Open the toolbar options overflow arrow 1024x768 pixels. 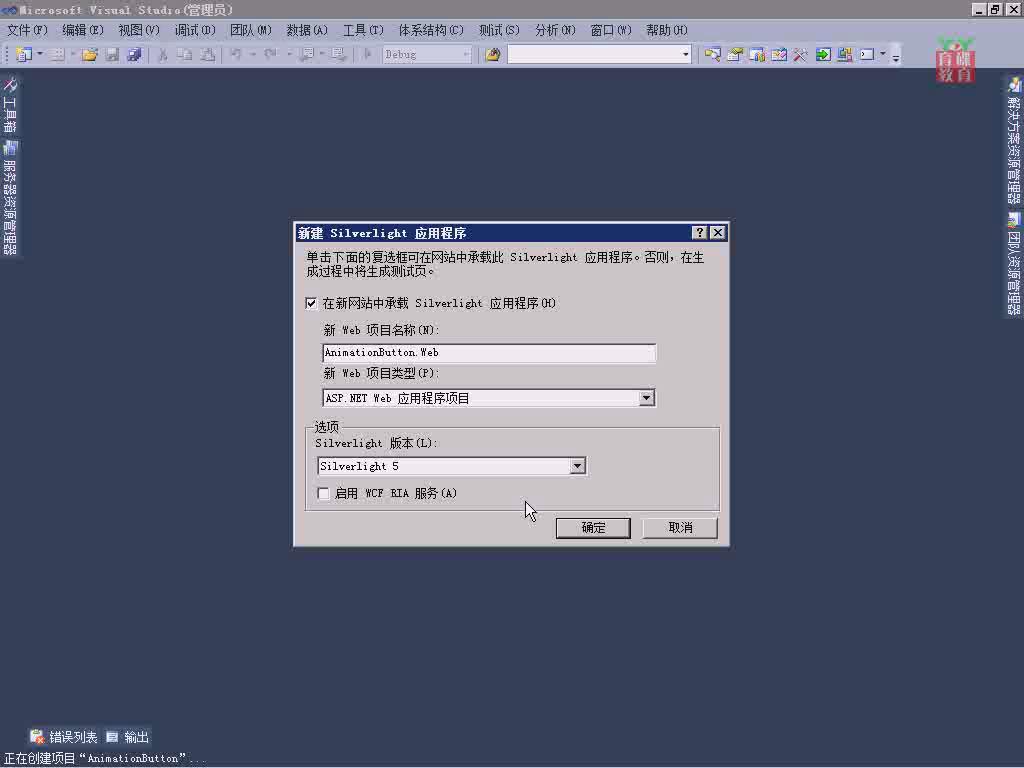coord(896,56)
